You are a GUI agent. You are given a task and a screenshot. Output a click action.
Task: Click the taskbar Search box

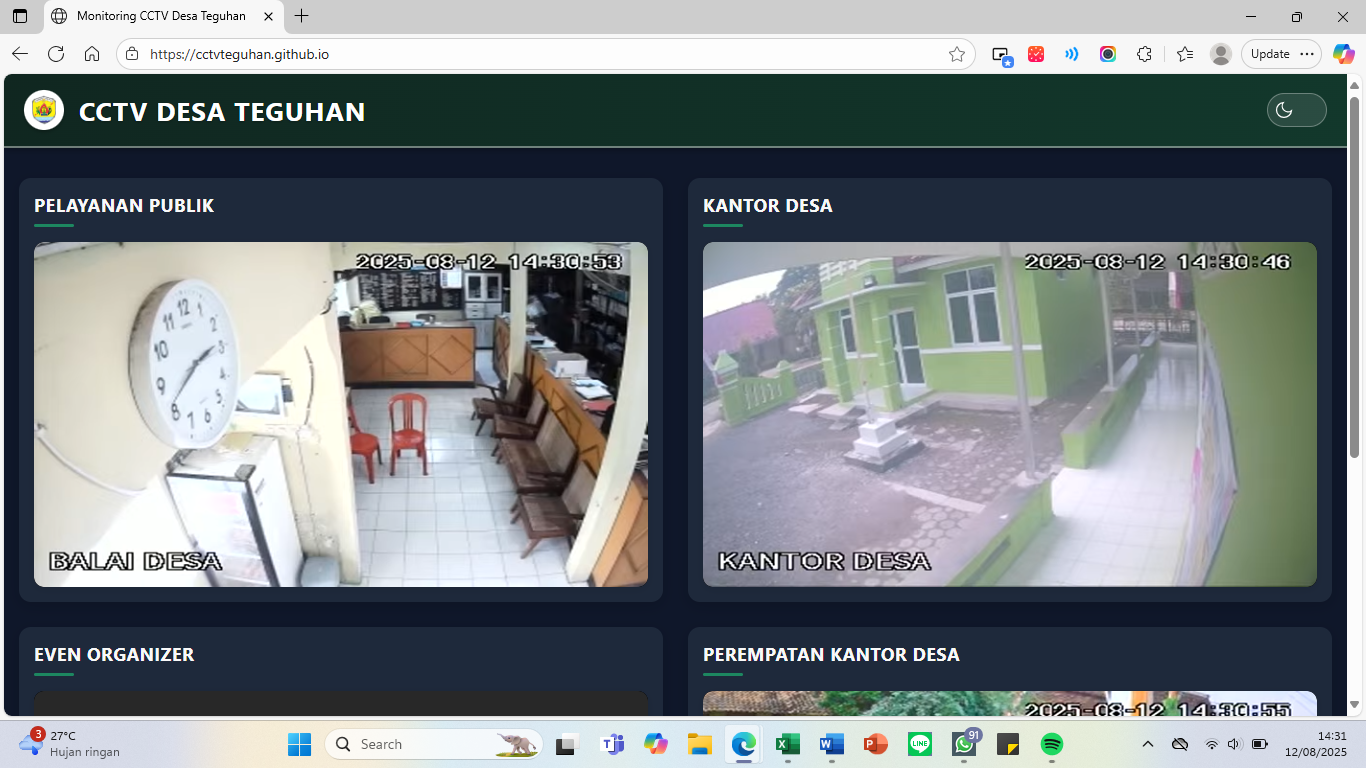(x=434, y=744)
